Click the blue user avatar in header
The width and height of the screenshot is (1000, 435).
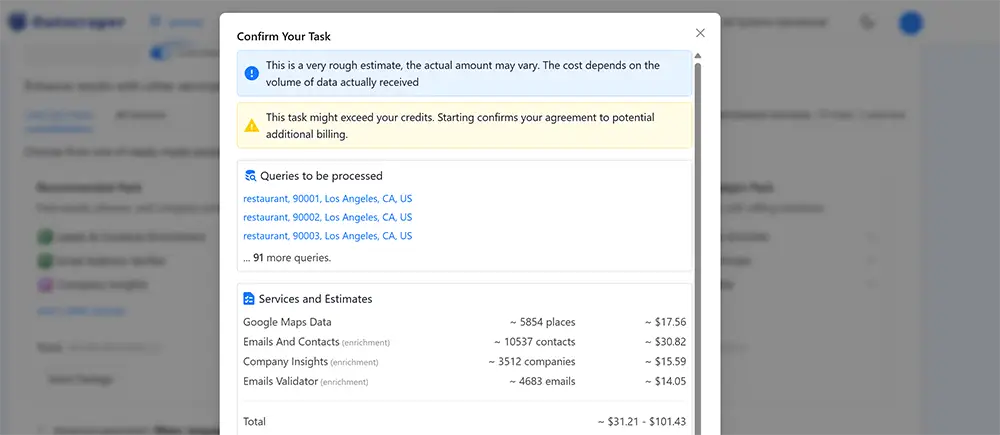[911, 23]
